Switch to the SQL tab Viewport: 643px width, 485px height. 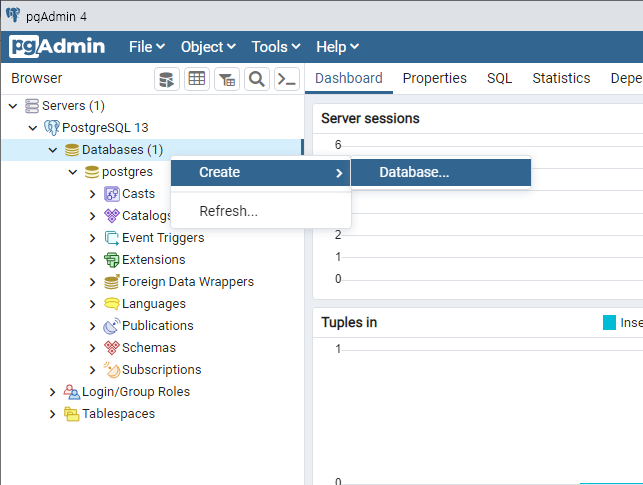coord(499,78)
